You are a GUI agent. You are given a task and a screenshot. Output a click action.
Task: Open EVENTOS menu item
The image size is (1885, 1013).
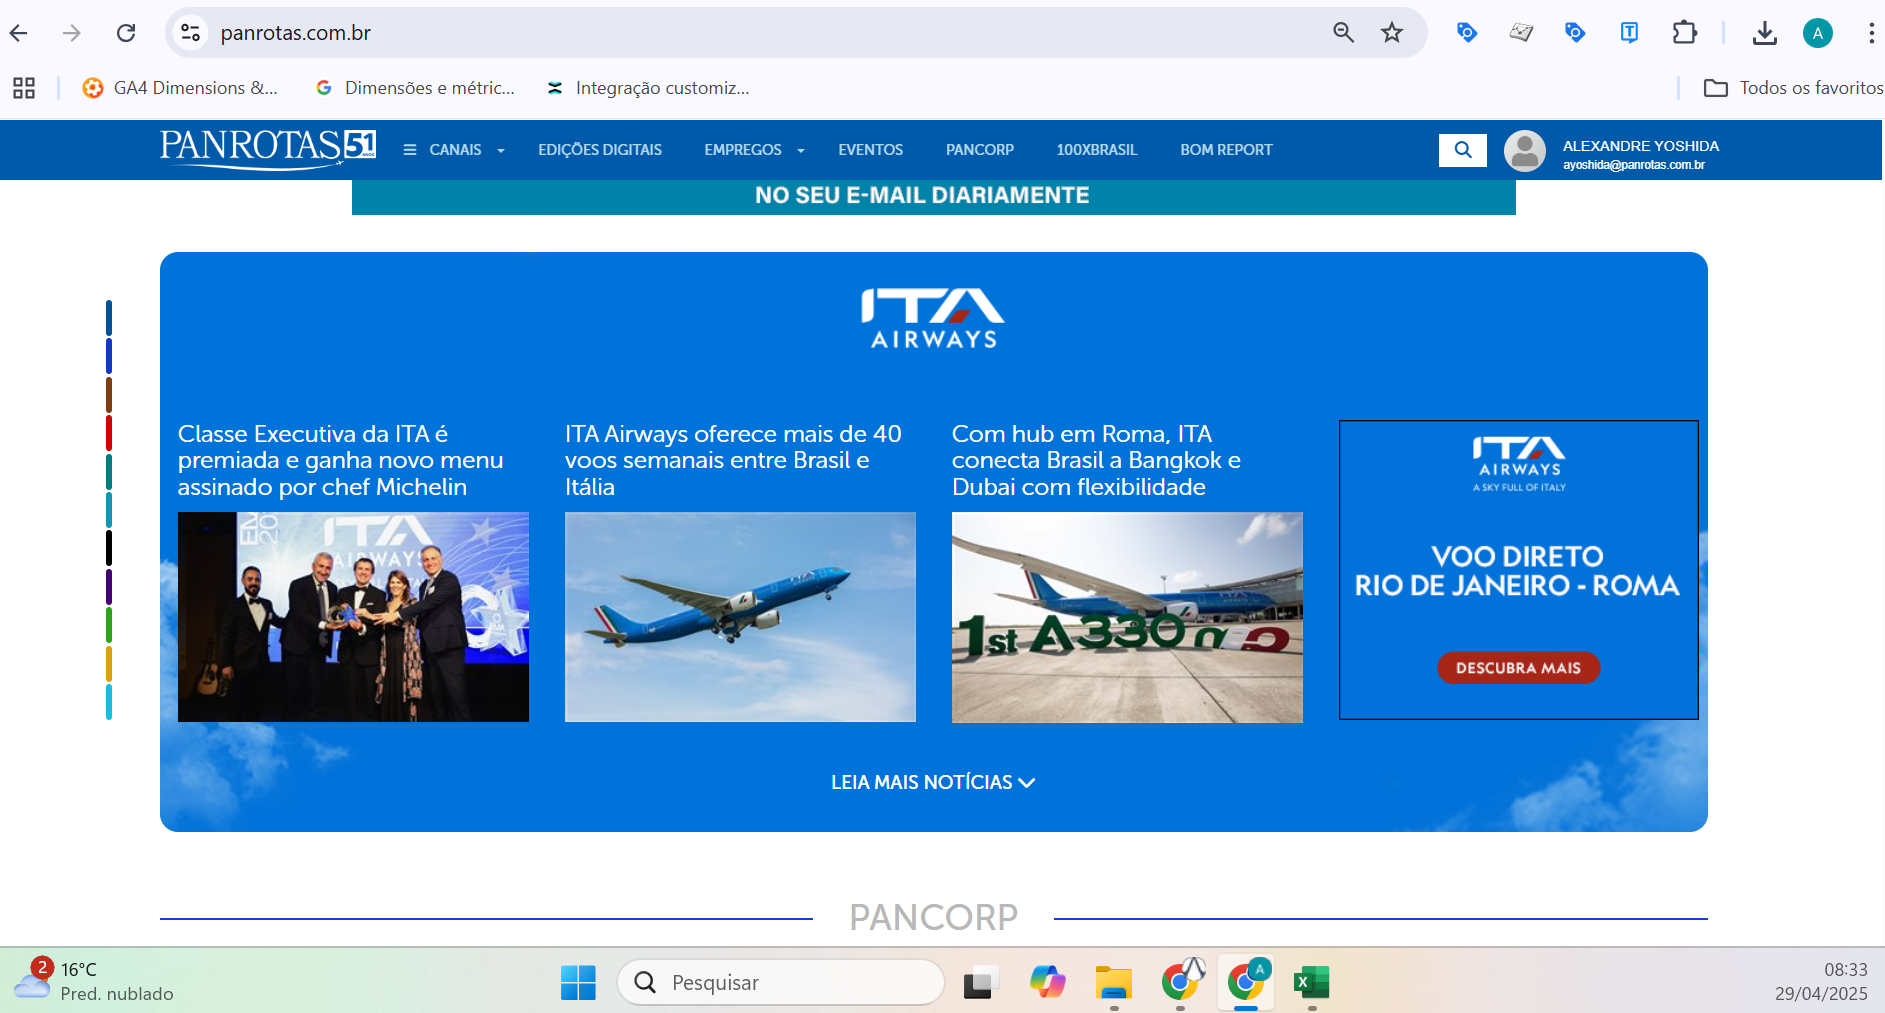point(870,150)
